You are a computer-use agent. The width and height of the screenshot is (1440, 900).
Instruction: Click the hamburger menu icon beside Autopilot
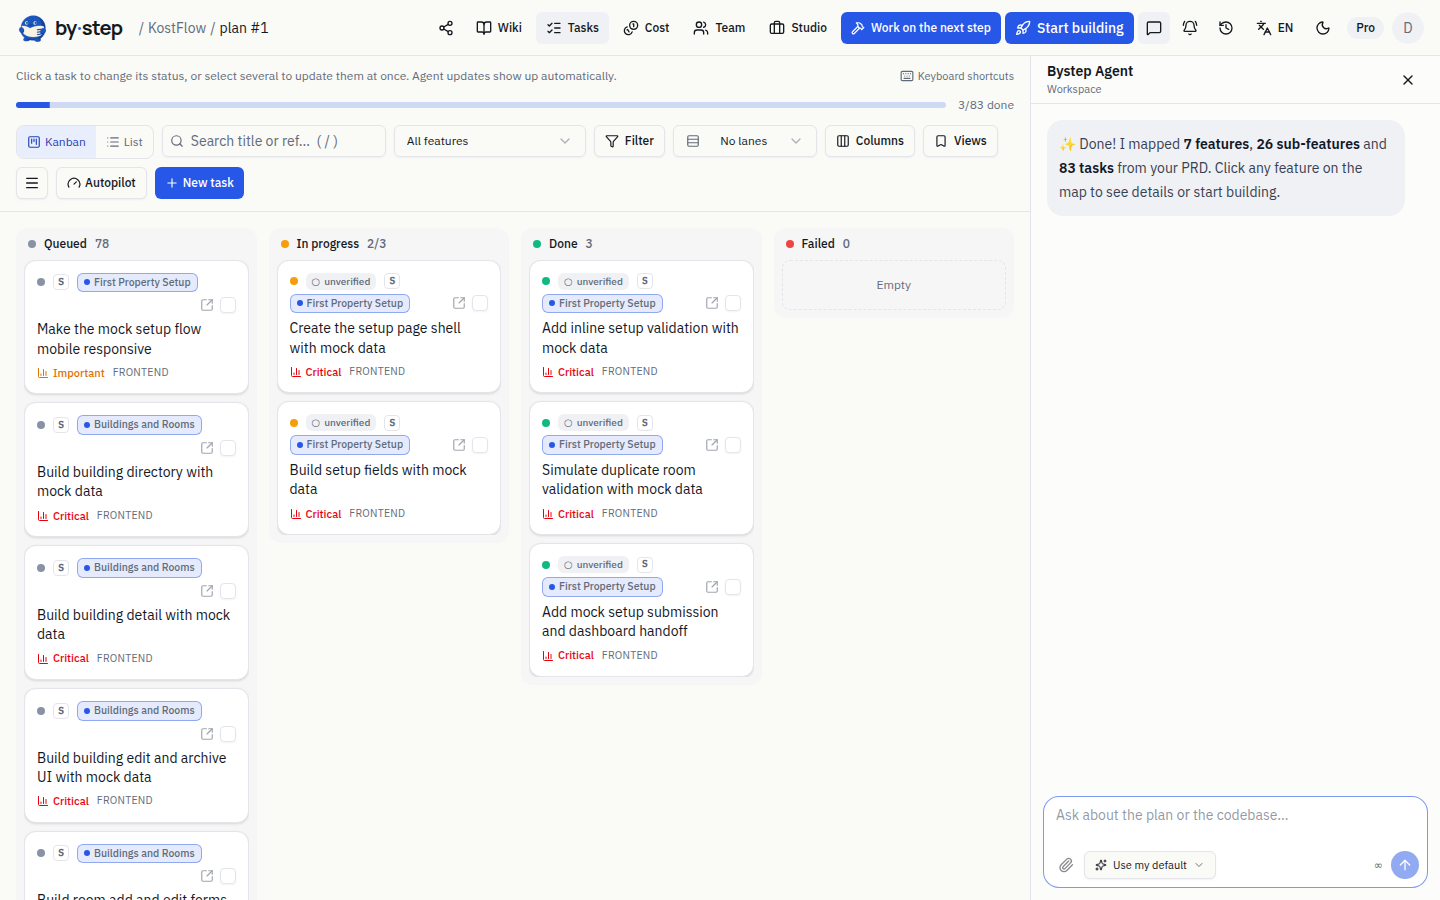tap(32, 183)
